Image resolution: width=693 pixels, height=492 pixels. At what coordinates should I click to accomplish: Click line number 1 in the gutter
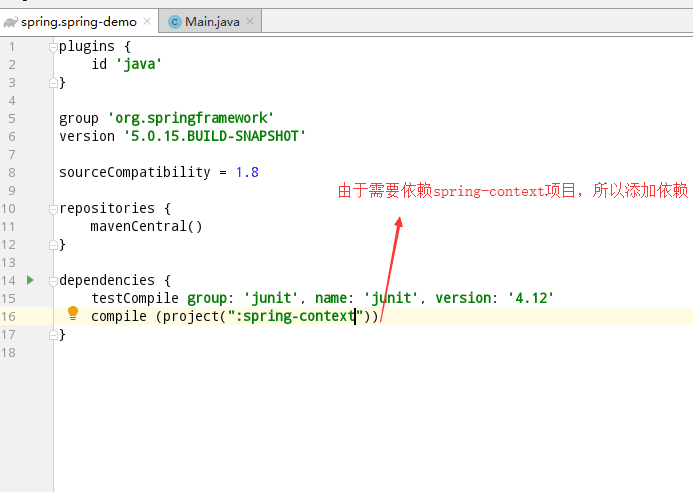[12, 46]
